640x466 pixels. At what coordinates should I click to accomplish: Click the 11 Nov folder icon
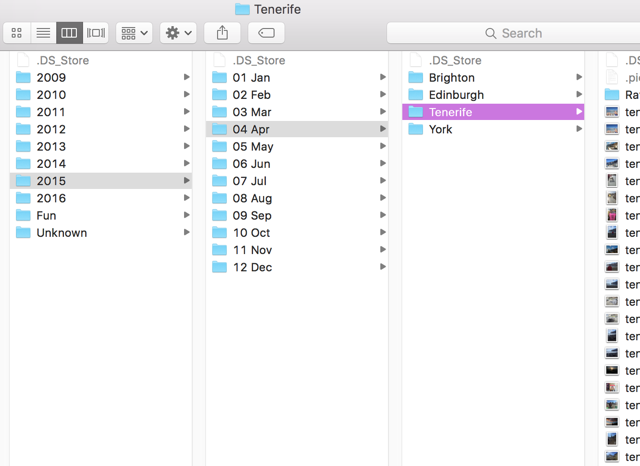220,250
